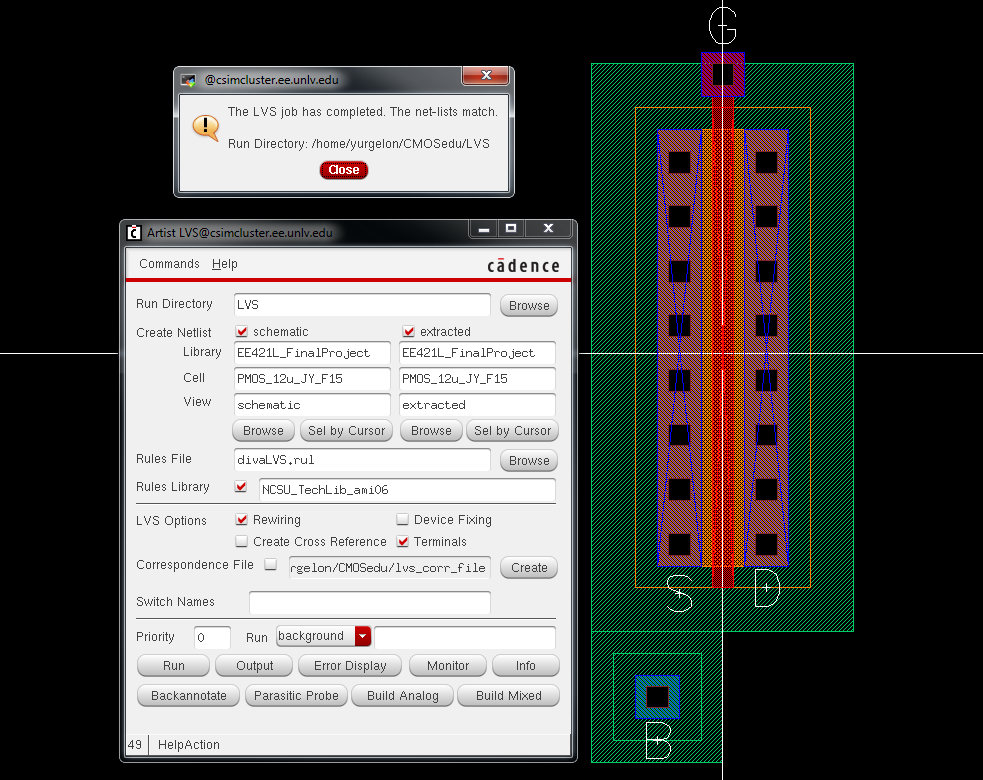The image size is (983, 780).
Task: Open the Commands menu
Action: coord(169,264)
